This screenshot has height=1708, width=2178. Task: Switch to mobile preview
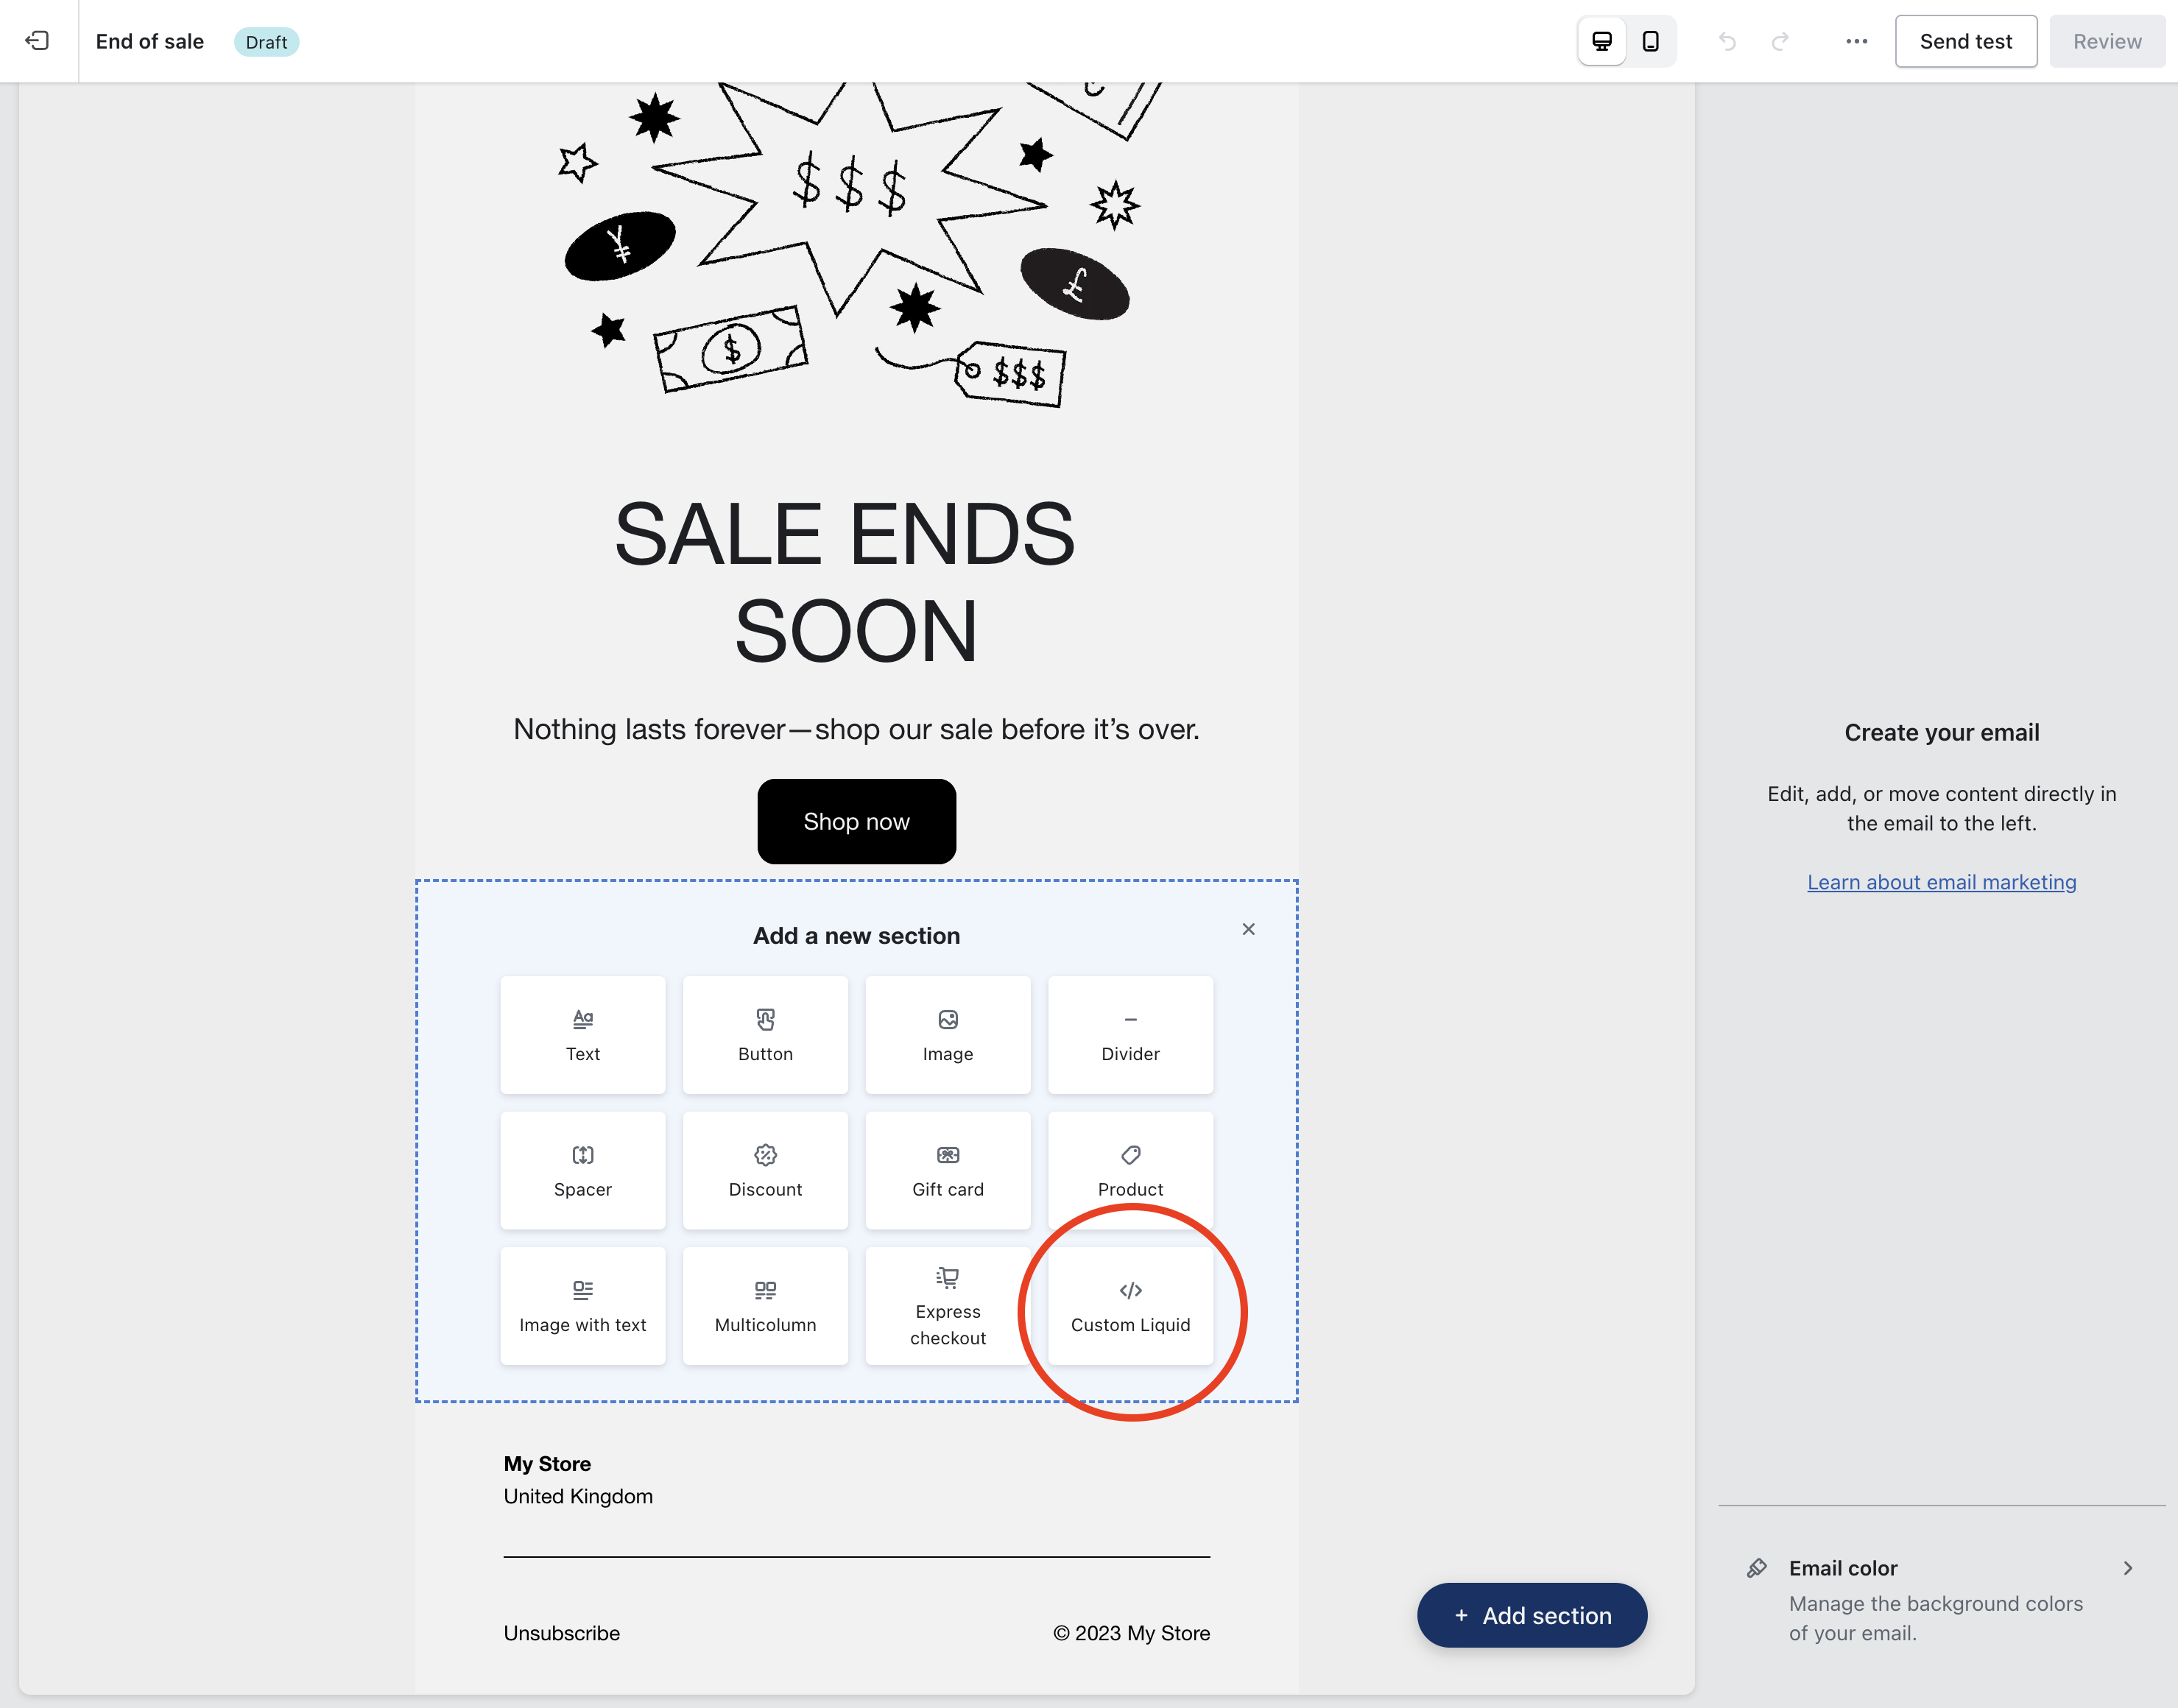pyautogui.click(x=1651, y=41)
